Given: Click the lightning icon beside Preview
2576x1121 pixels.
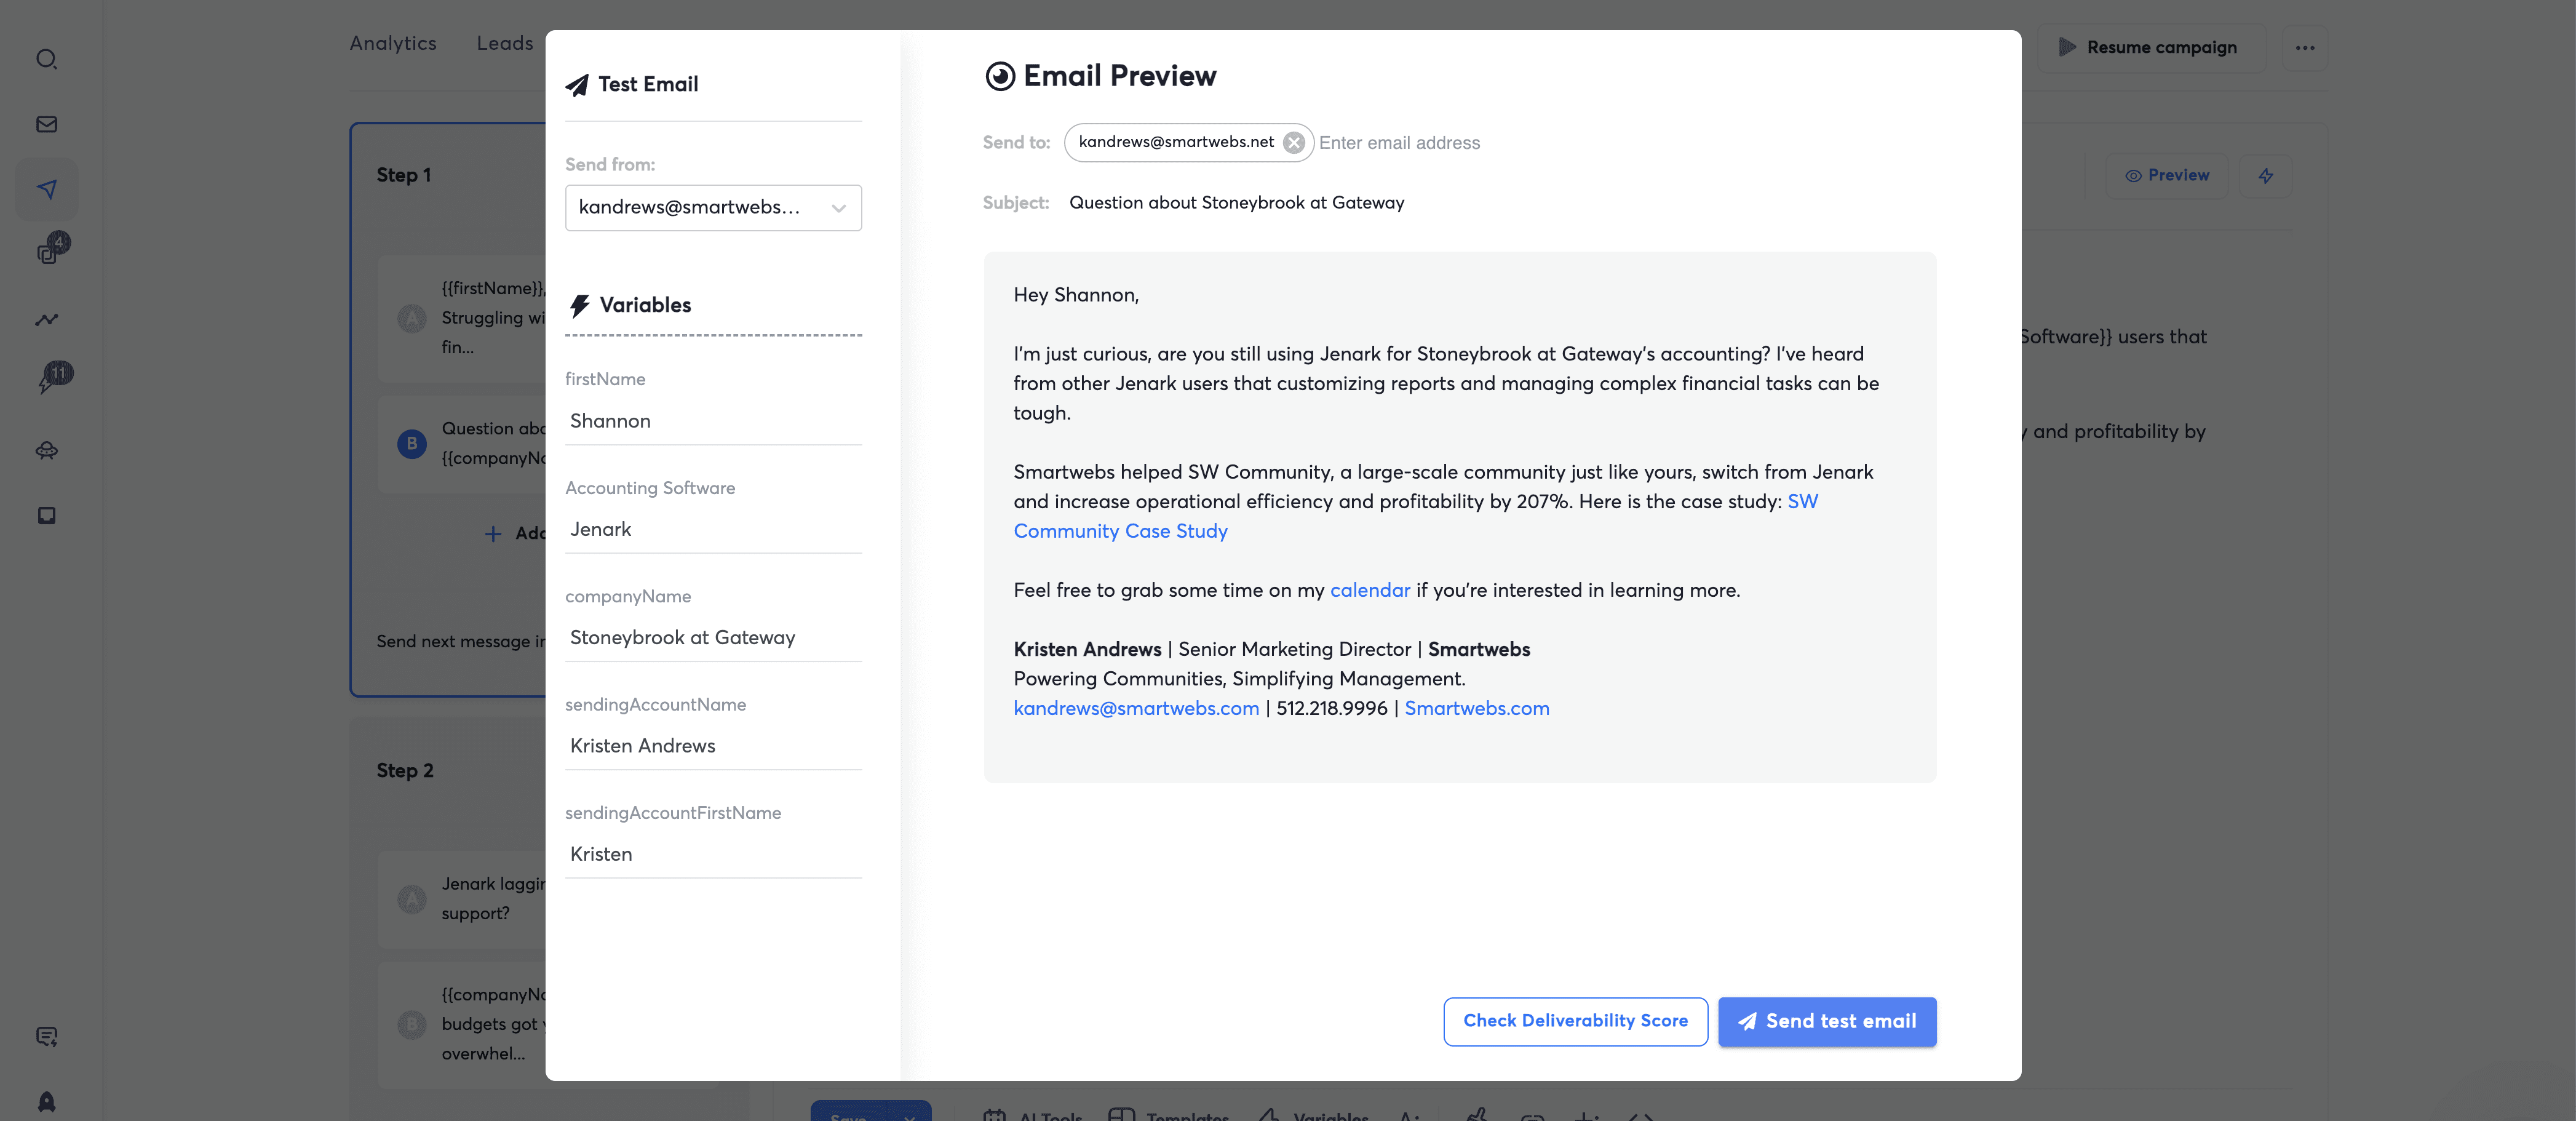Looking at the screenshot, I should point(2265,175).
